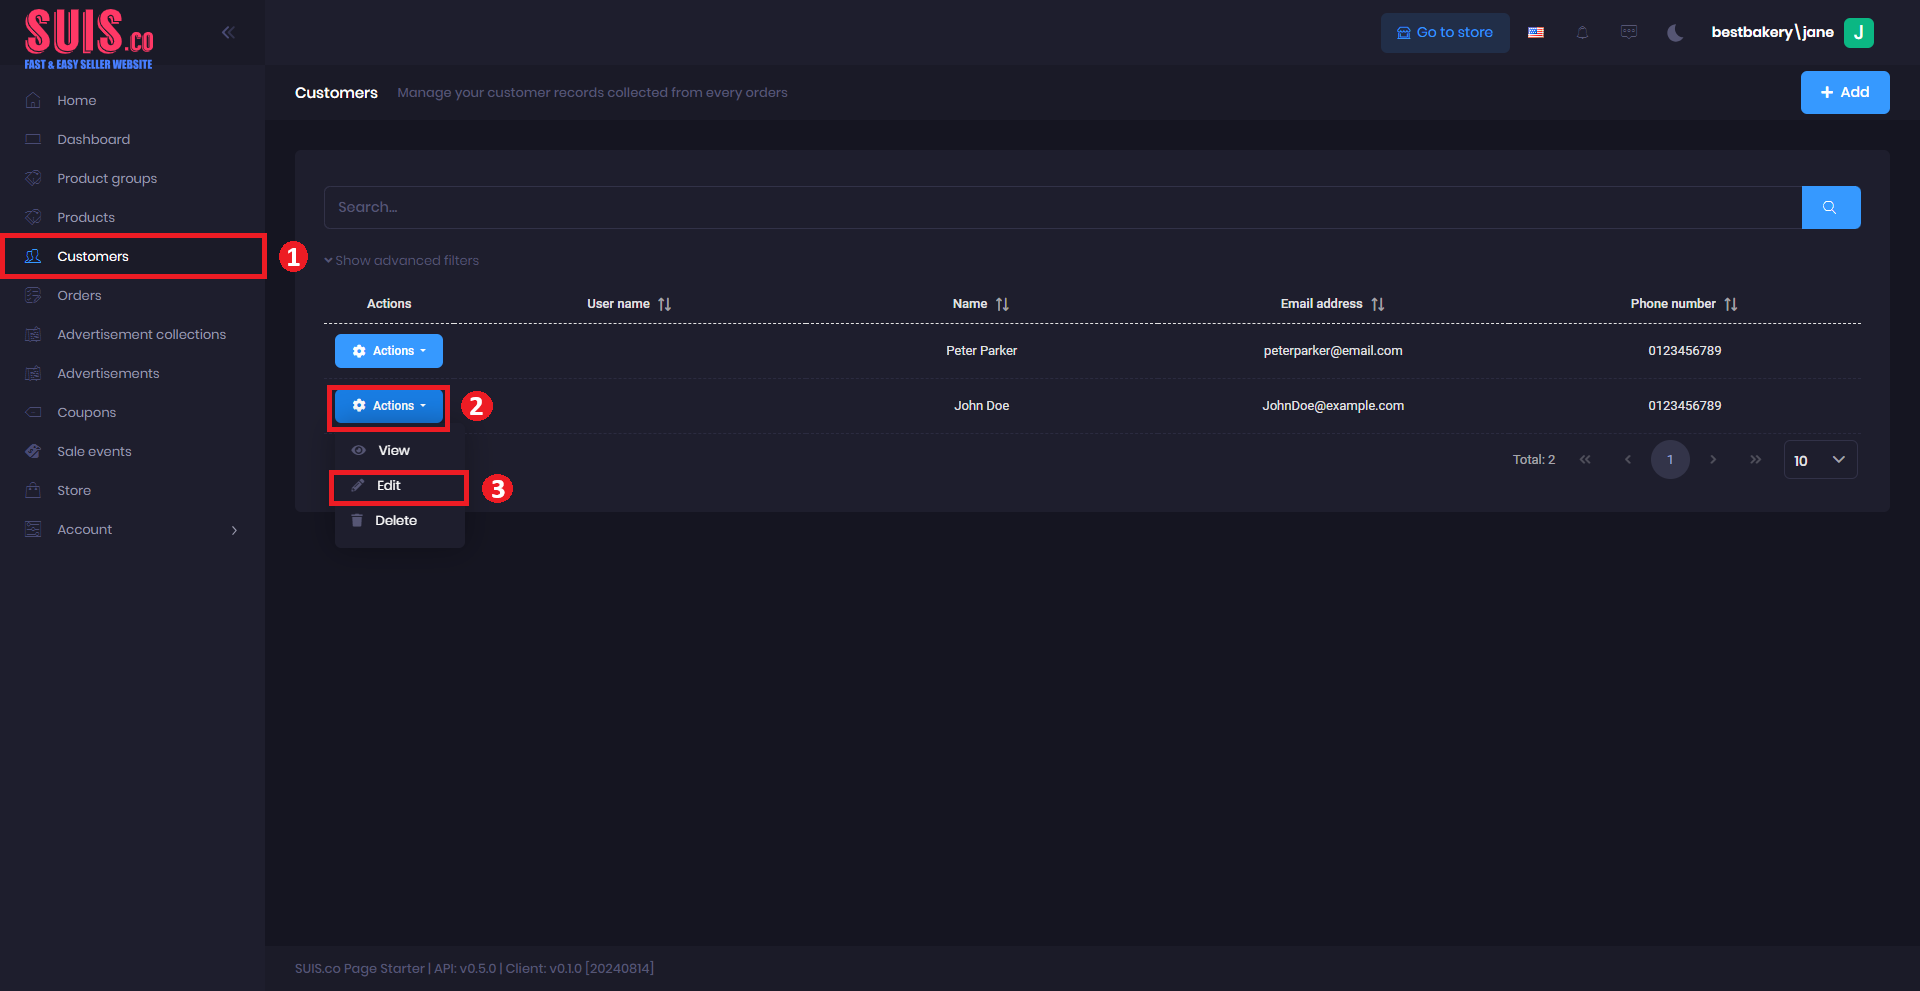Sort by Phone number column arrows
Image resolution: width=1920 pixels, height=991 pixels.
(x=1731, y=304)
